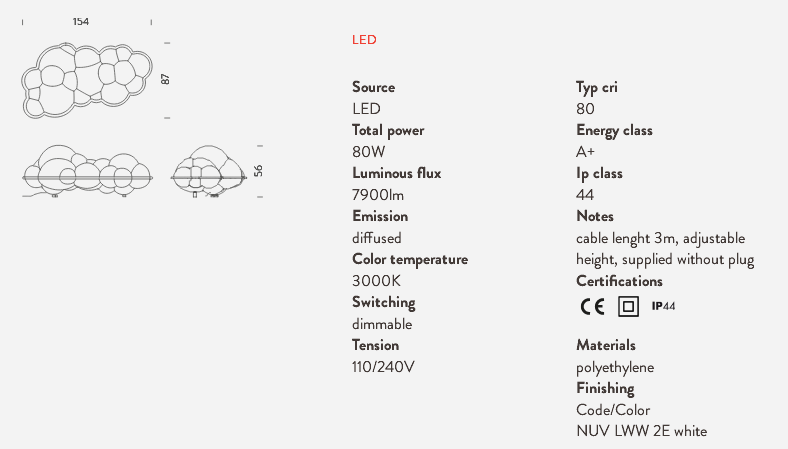The height and width of the screenshot is (449, 788).
Task: Click the Class II double-square certification icon
Action: 628,306
